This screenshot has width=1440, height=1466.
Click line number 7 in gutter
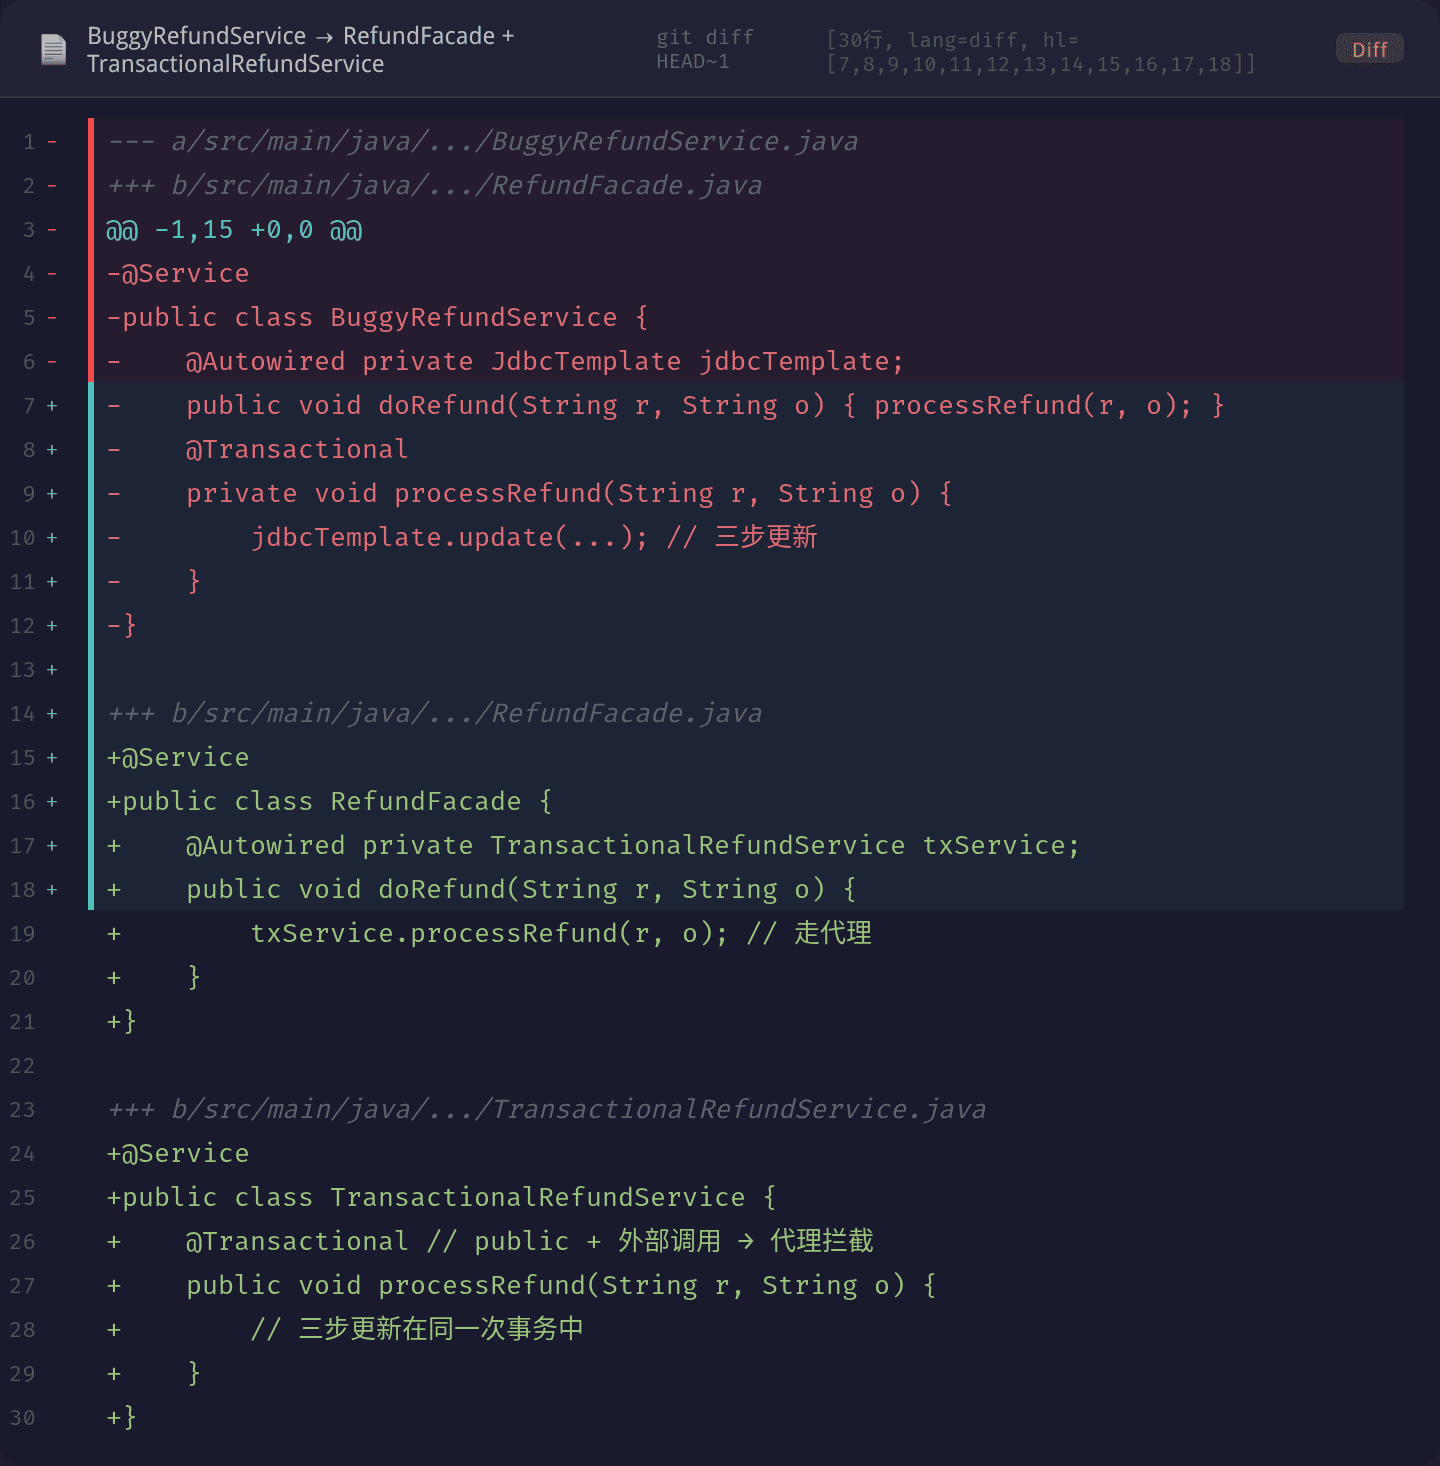29,406
